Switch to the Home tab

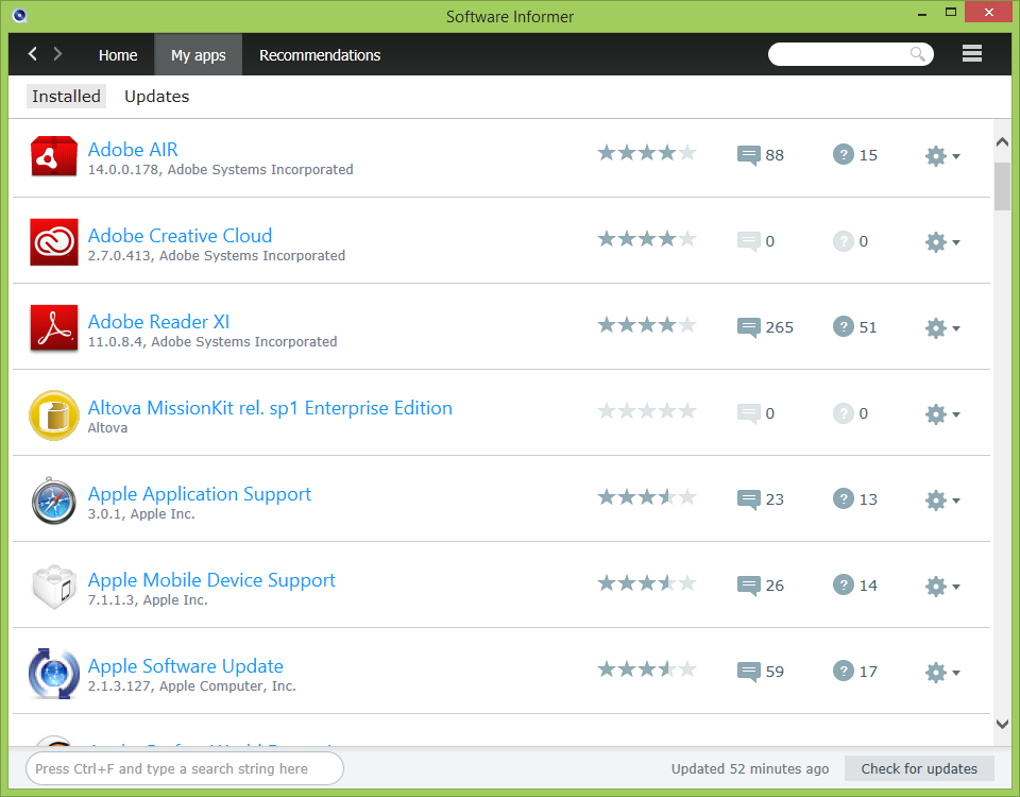coord(118,55)
